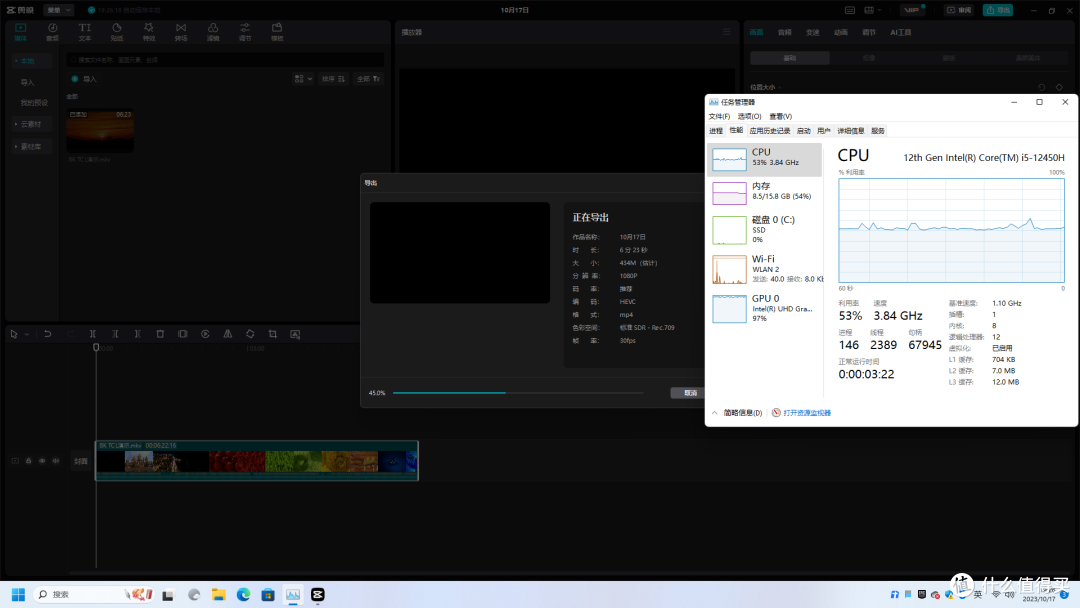The image size is (1080, 608).
Task: Collapse Task Manager with 简略信息 arrow
Action: coord(736,413)
